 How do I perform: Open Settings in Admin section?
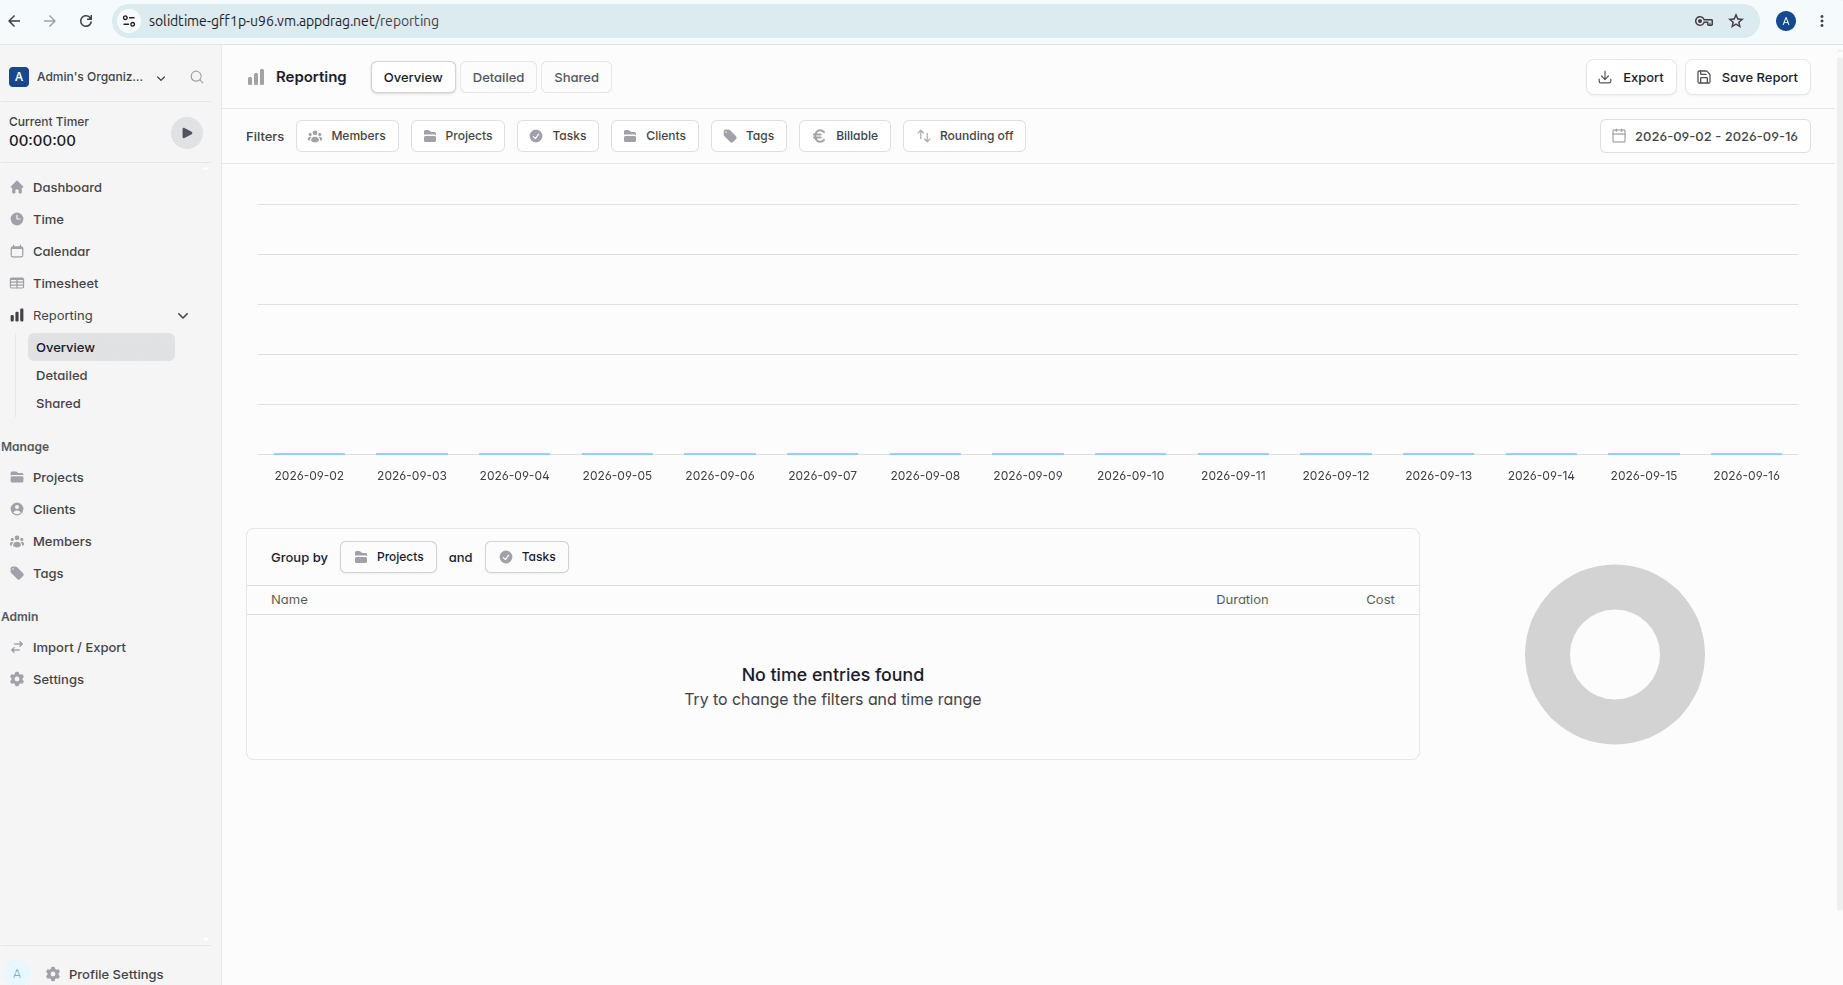coord(58,679)
